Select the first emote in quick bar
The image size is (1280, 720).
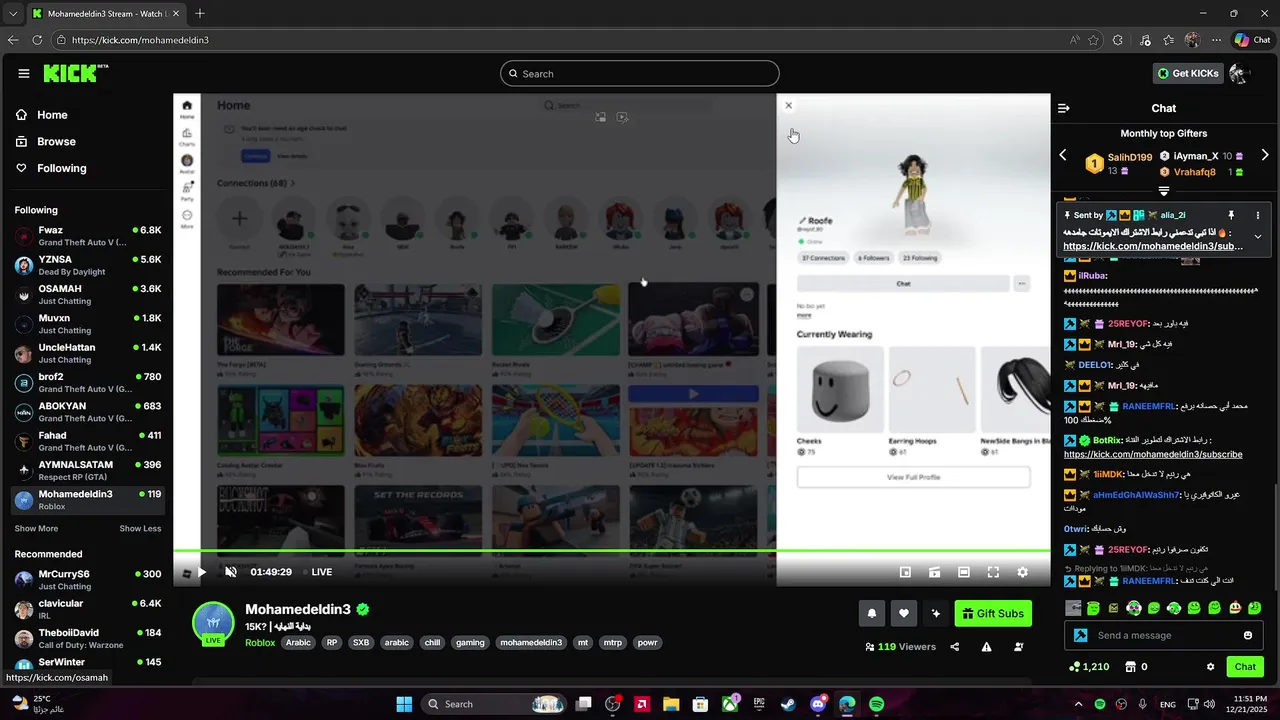1073,608
